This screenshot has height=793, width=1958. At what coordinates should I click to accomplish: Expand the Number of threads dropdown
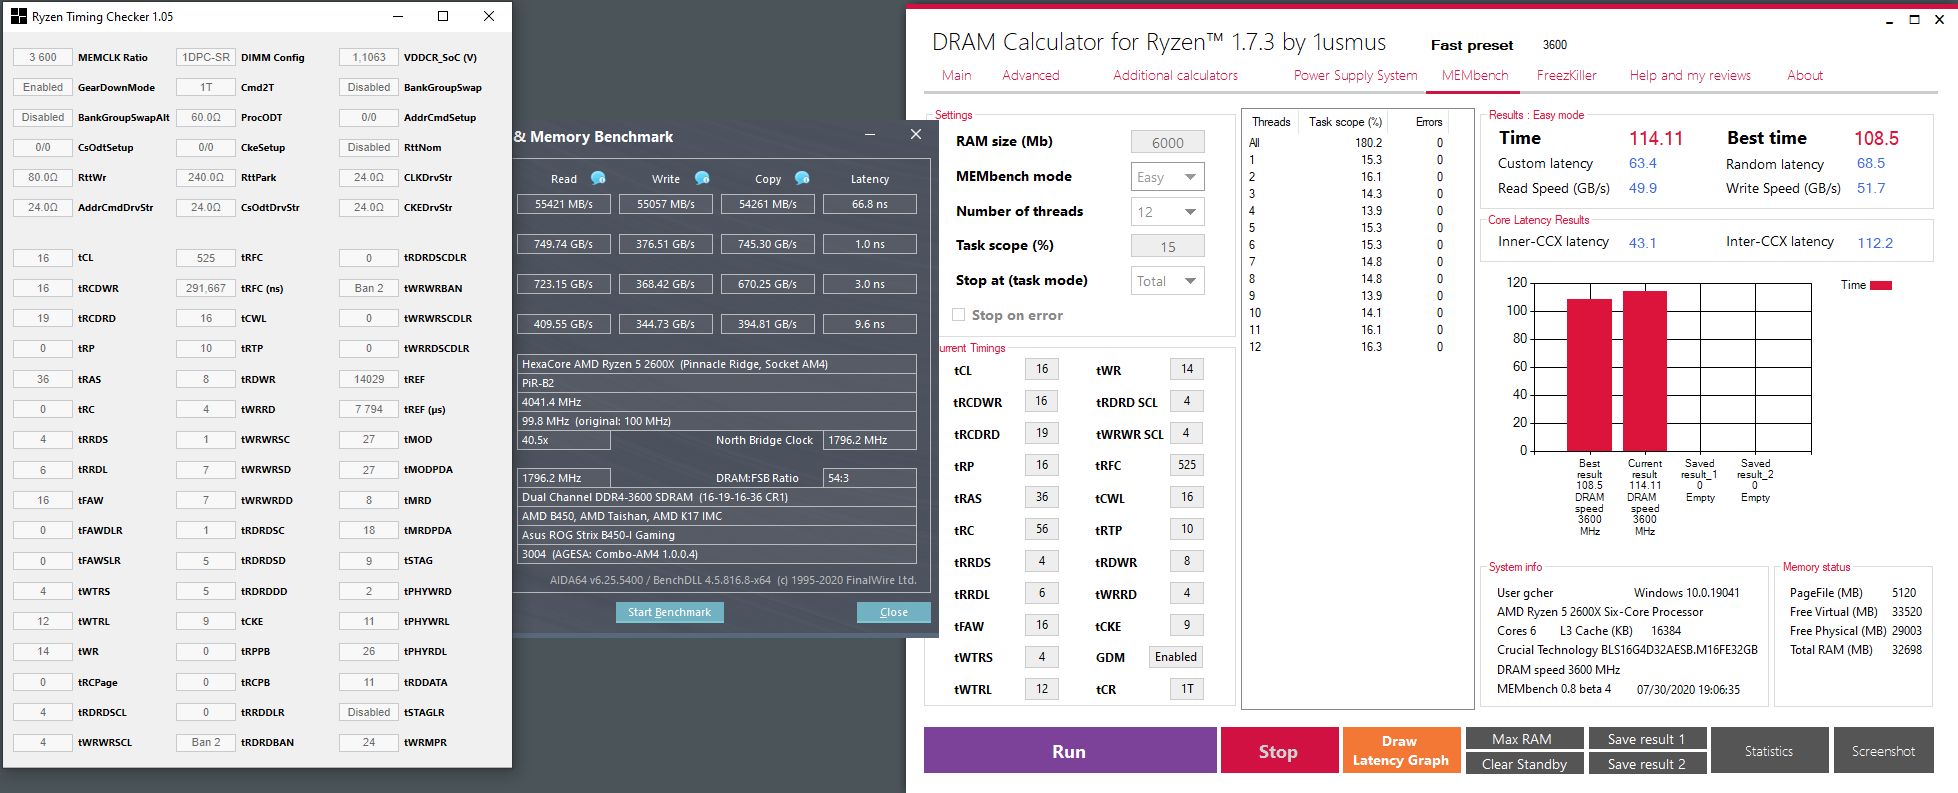pos(1168,212)
